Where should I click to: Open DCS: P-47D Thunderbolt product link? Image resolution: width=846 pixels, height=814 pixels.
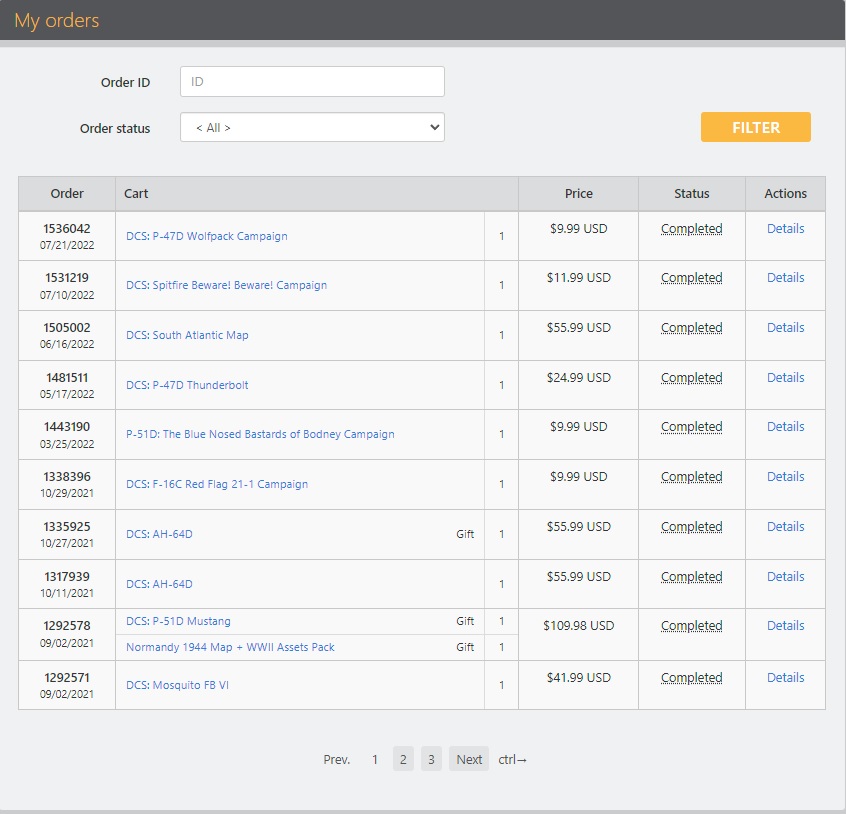click(x=187, y=385)
